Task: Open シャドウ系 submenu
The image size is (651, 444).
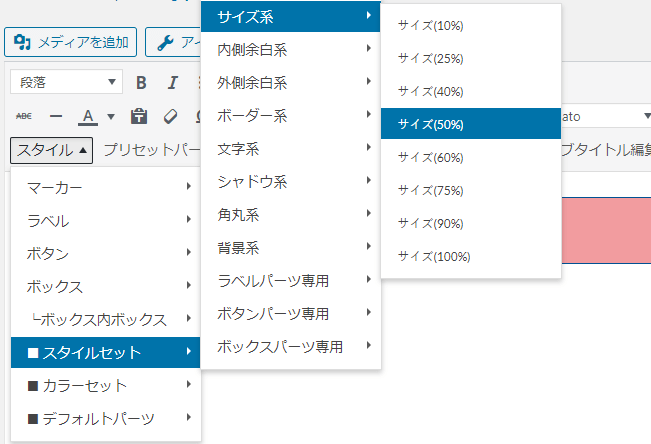Action: coord(291,182)
